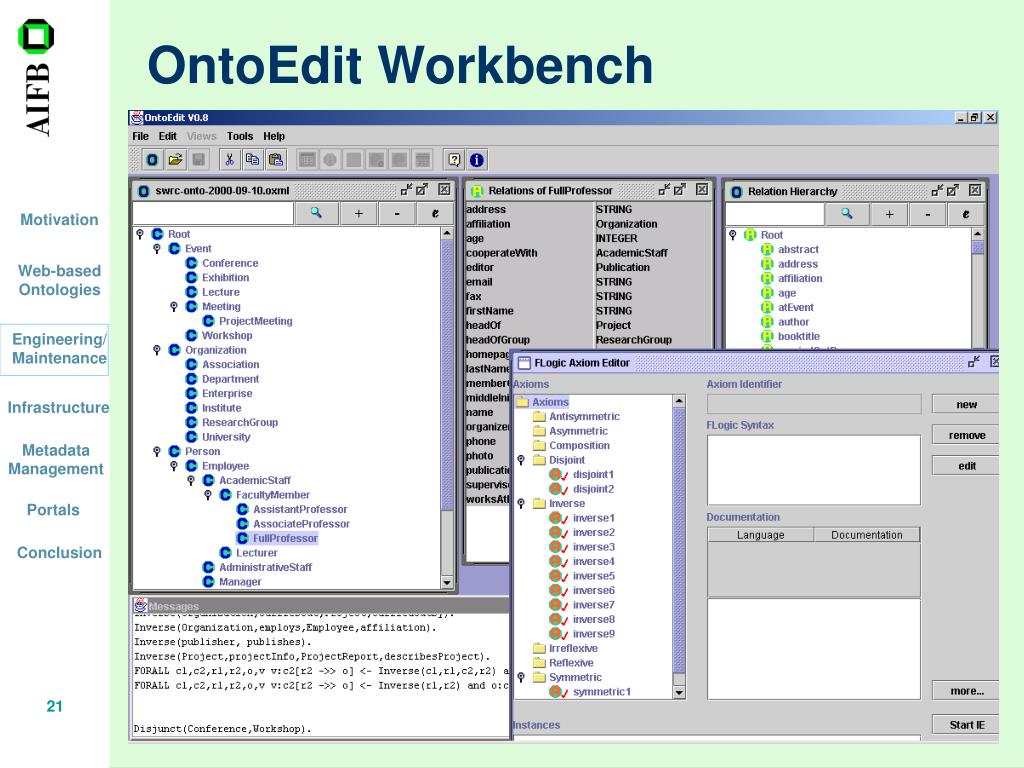This screenshot has height=768, width=1024.
Task: Click the Help question-mark toolbar icon
Action: [454, 160]
